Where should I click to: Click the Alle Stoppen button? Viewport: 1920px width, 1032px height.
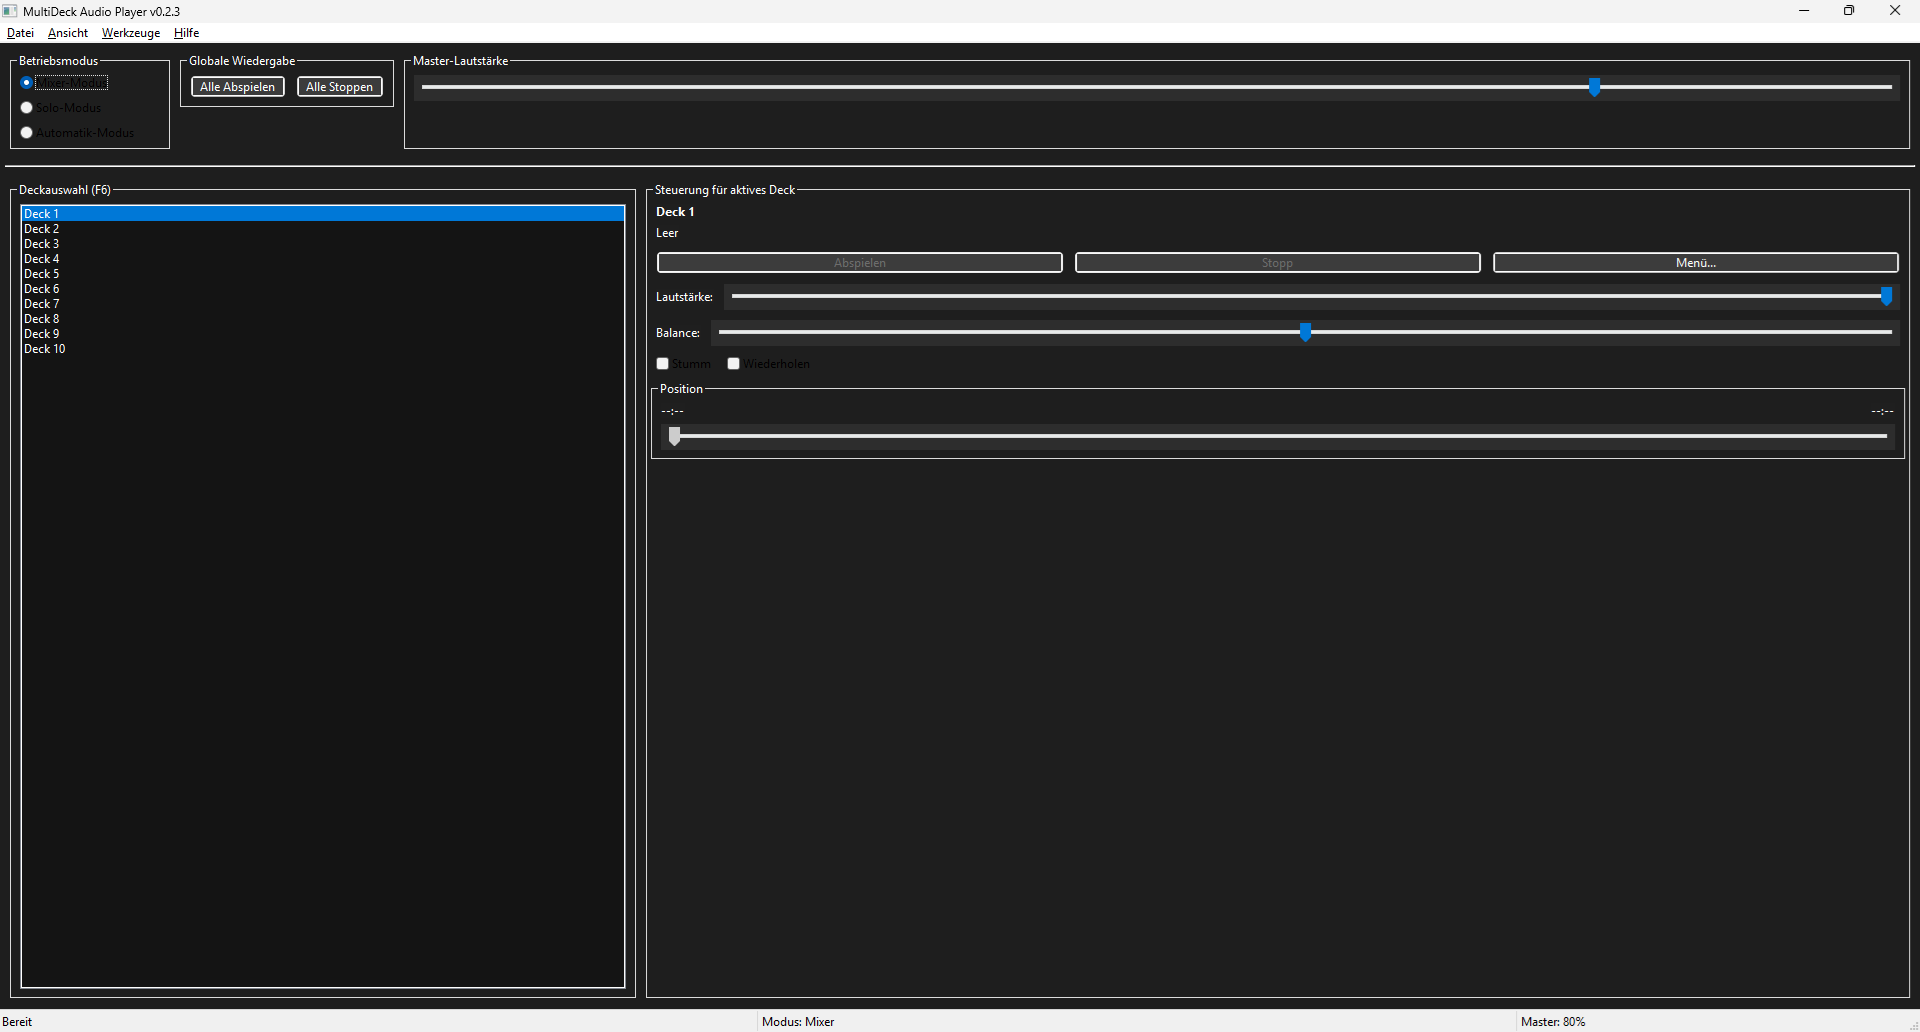pyautogui.click(x=340, y=87)
